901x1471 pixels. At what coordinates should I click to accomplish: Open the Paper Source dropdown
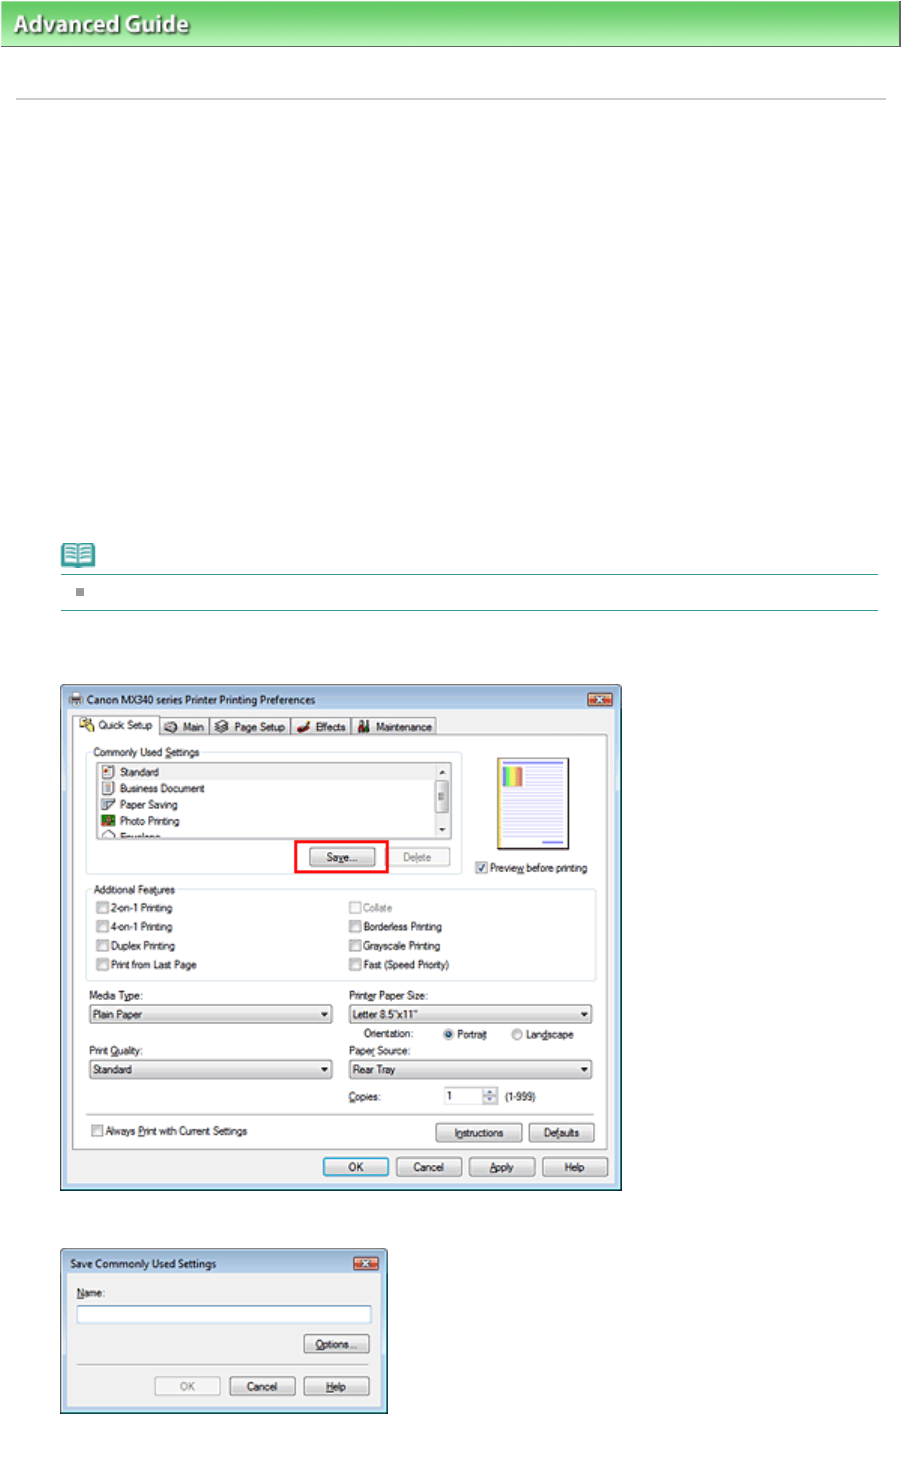point(470,1069)
